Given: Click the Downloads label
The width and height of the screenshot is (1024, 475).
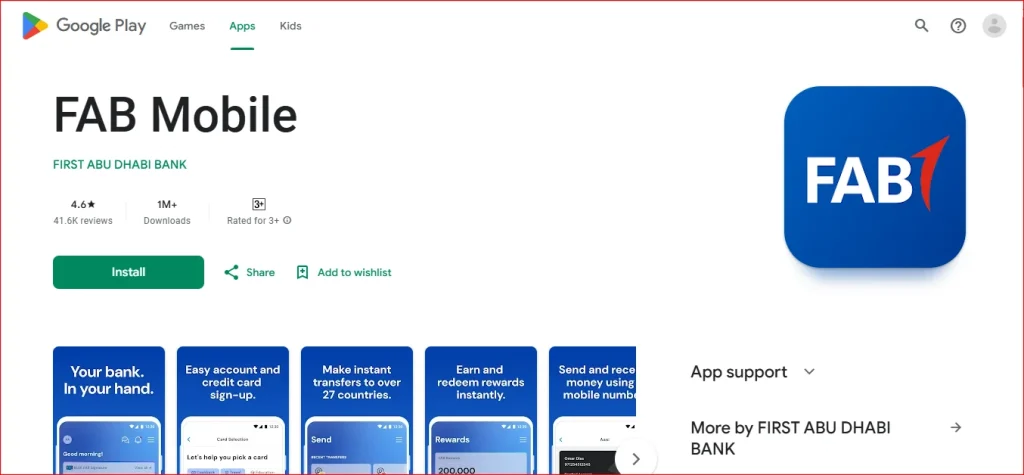Looking at the screenshot, I should [167, 221].
